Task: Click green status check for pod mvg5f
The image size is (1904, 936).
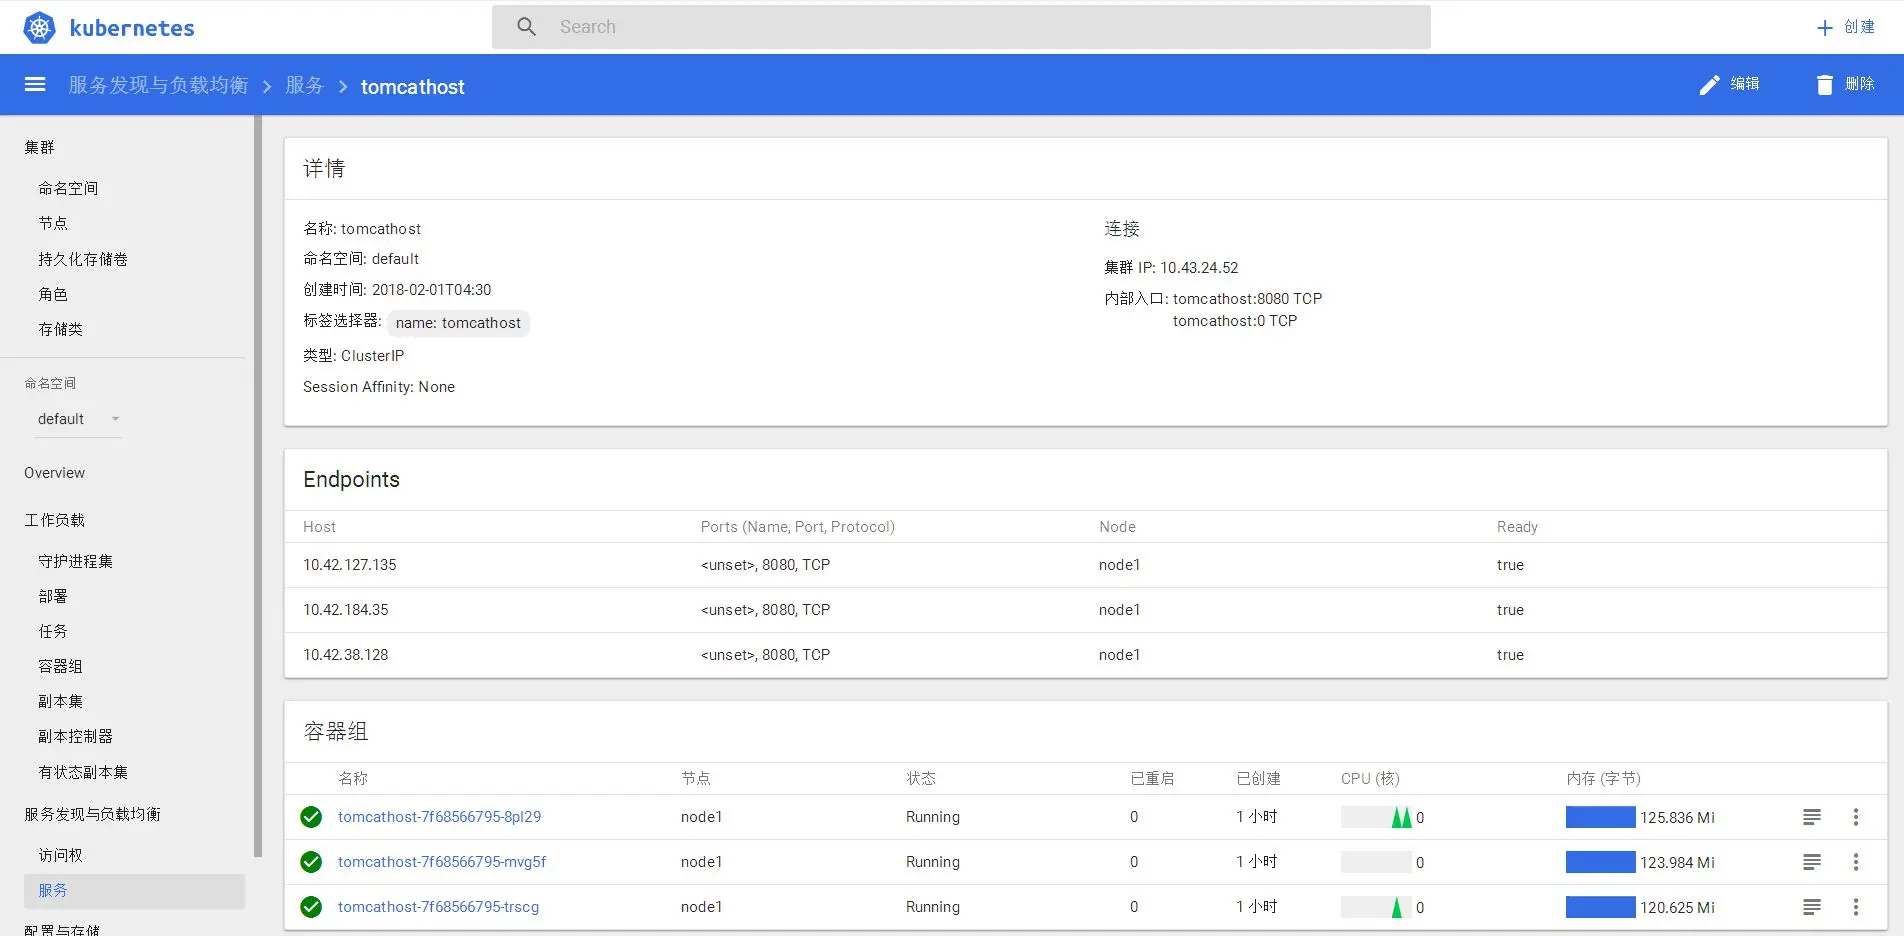Action: click(311, 862)
